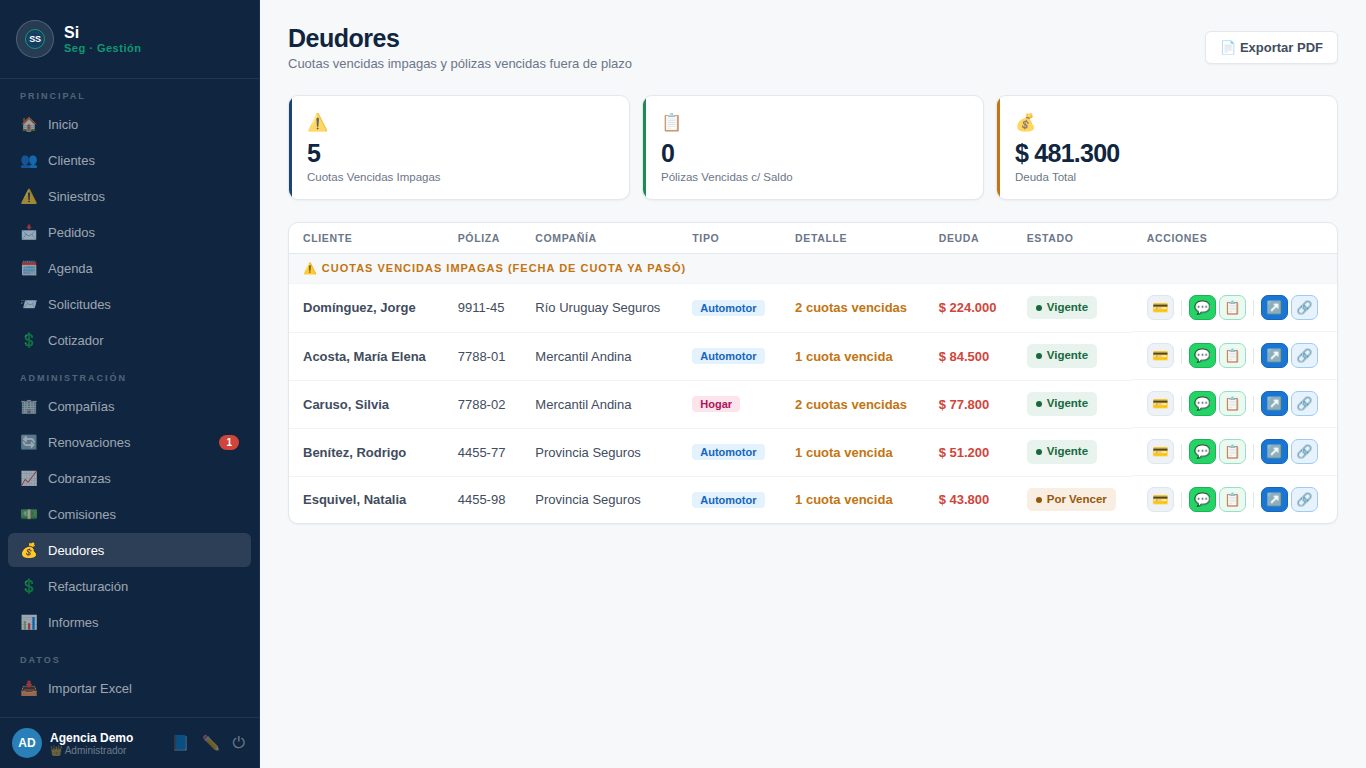Click green chat icon for Caruso, Silvia
The width and height of the screenshot is (1366, 768).
[x=1202, y=404]
